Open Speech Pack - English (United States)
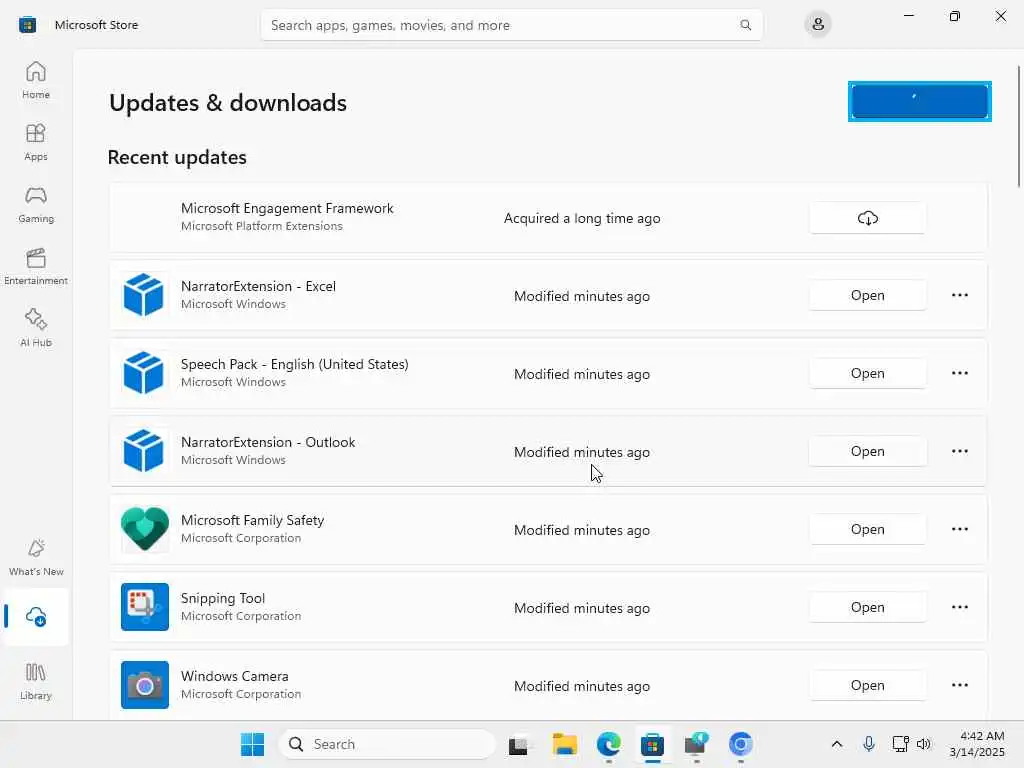 (867, 373)
